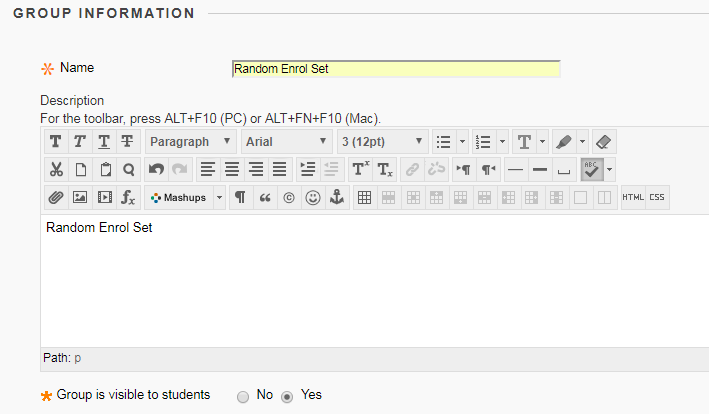Toggle the ABC spell check button

coord(592,170)
